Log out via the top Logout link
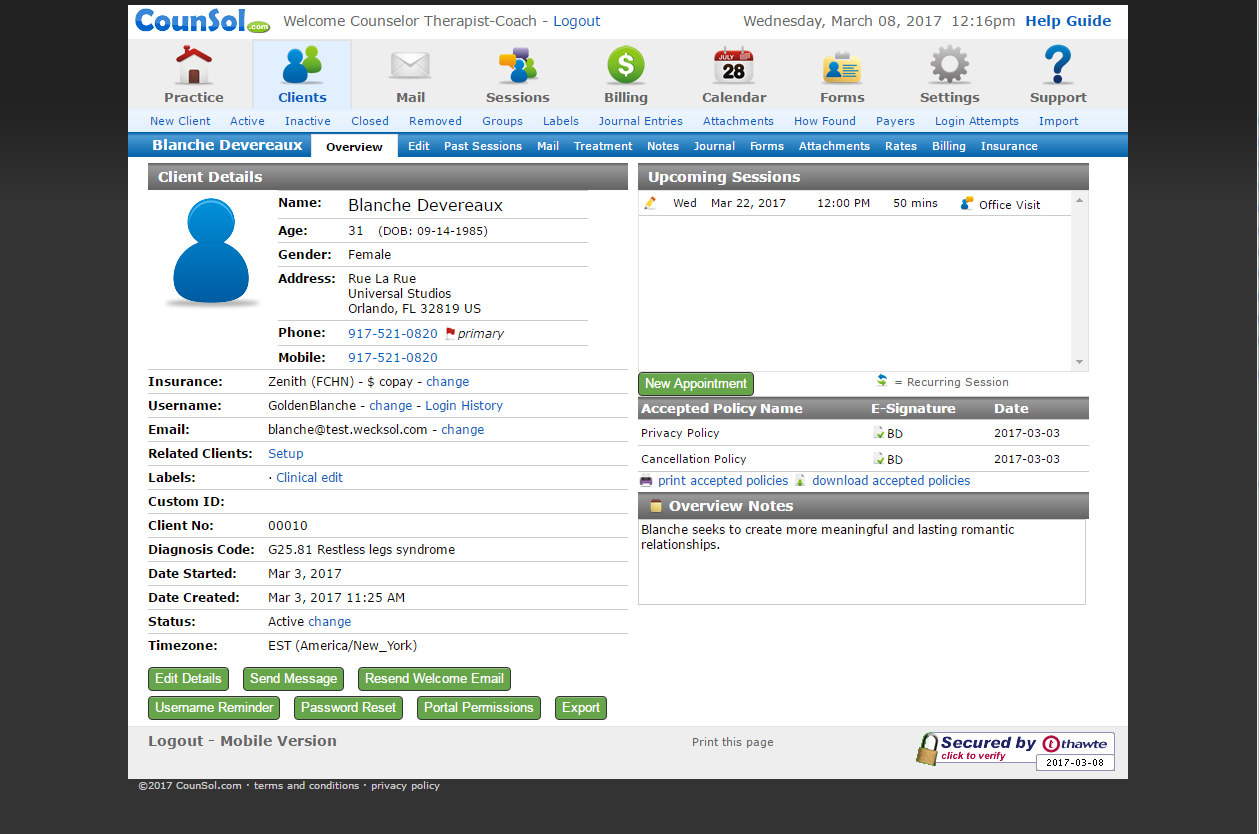Viewport: 1259px width, 834px height. (577, 21)
